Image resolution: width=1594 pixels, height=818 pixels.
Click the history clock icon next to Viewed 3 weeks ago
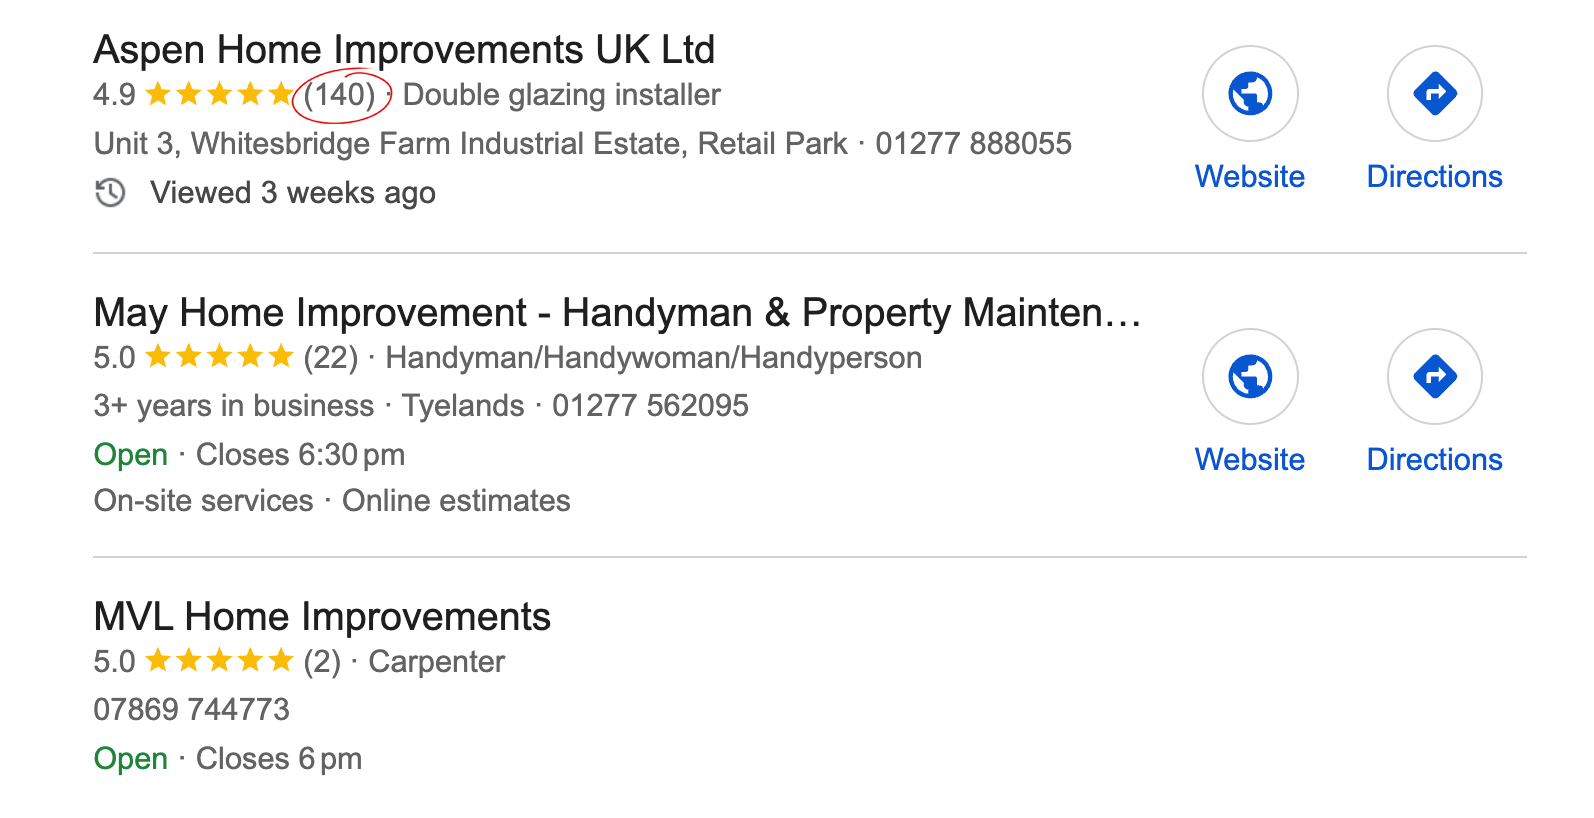110,192
